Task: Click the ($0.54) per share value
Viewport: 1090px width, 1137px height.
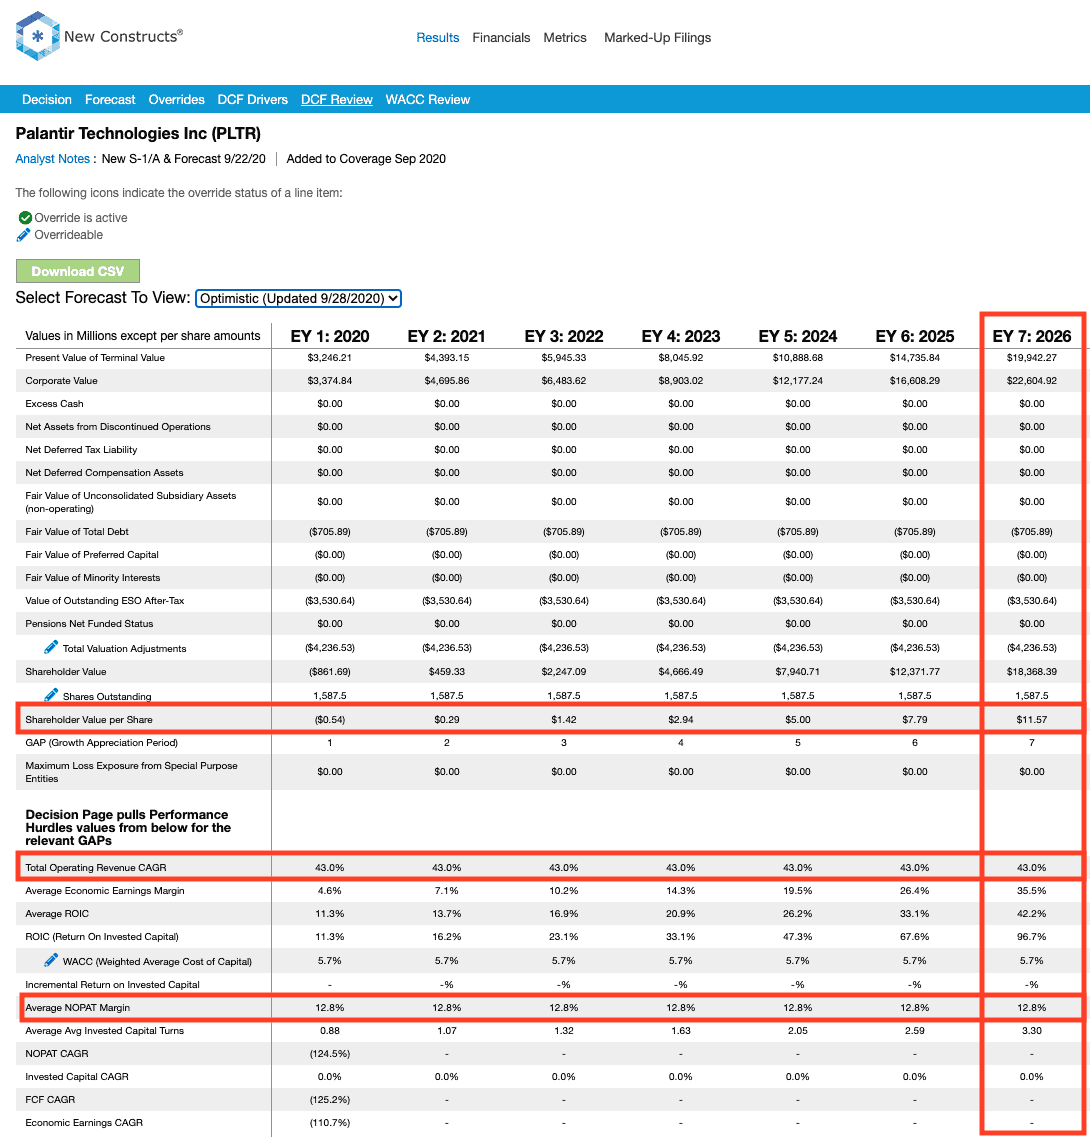Action: click(330, 719)
